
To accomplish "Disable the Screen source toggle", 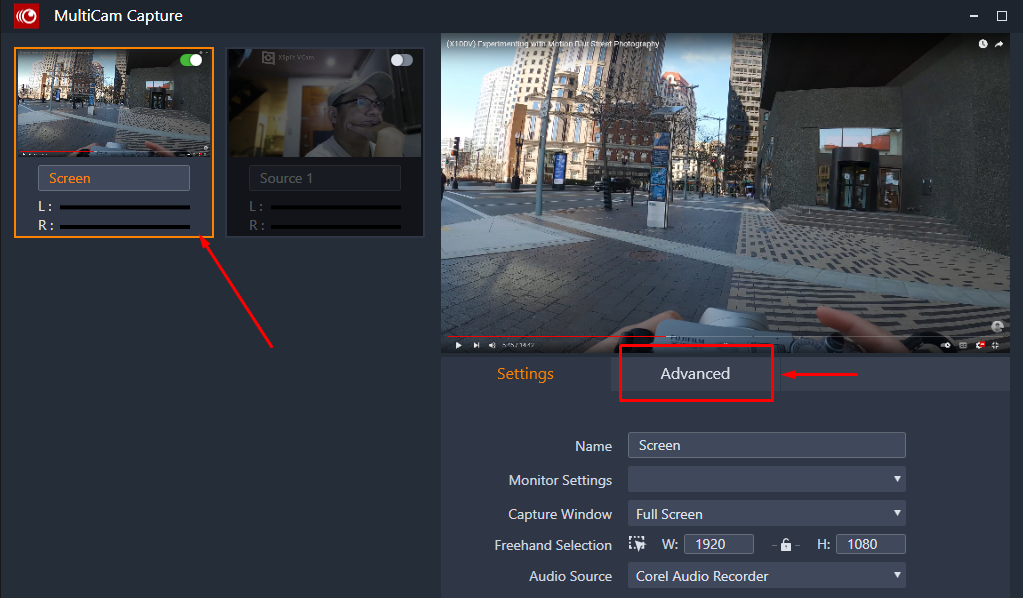I will (191, 60).
